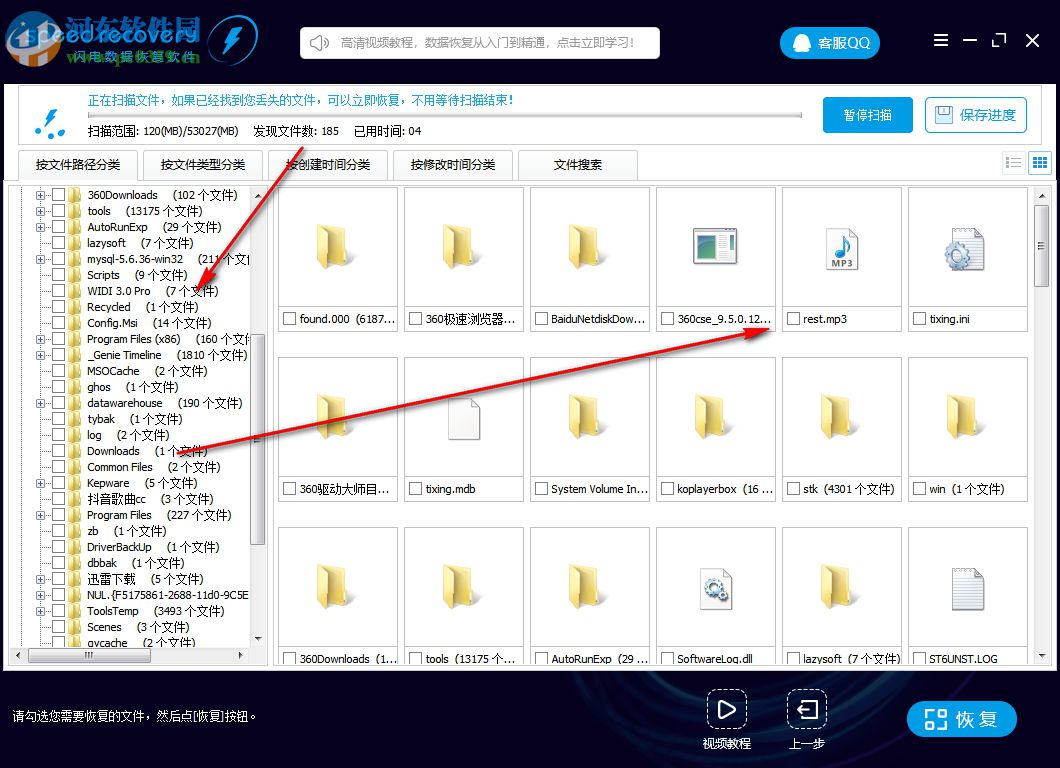Open the hamburger menu icon
Viewport: 1060px width, 768px height.
pos(940,41)
